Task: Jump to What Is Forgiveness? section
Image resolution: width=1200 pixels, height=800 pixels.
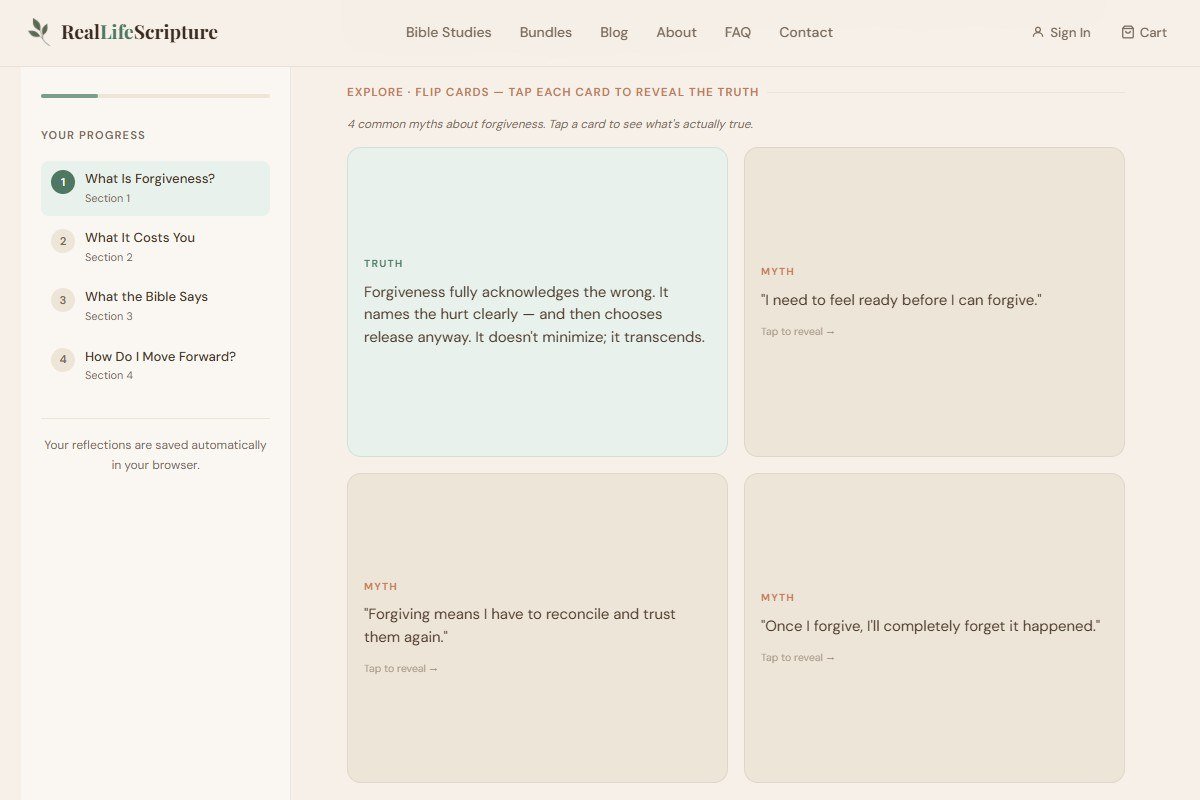Action: tap(155, 188)
